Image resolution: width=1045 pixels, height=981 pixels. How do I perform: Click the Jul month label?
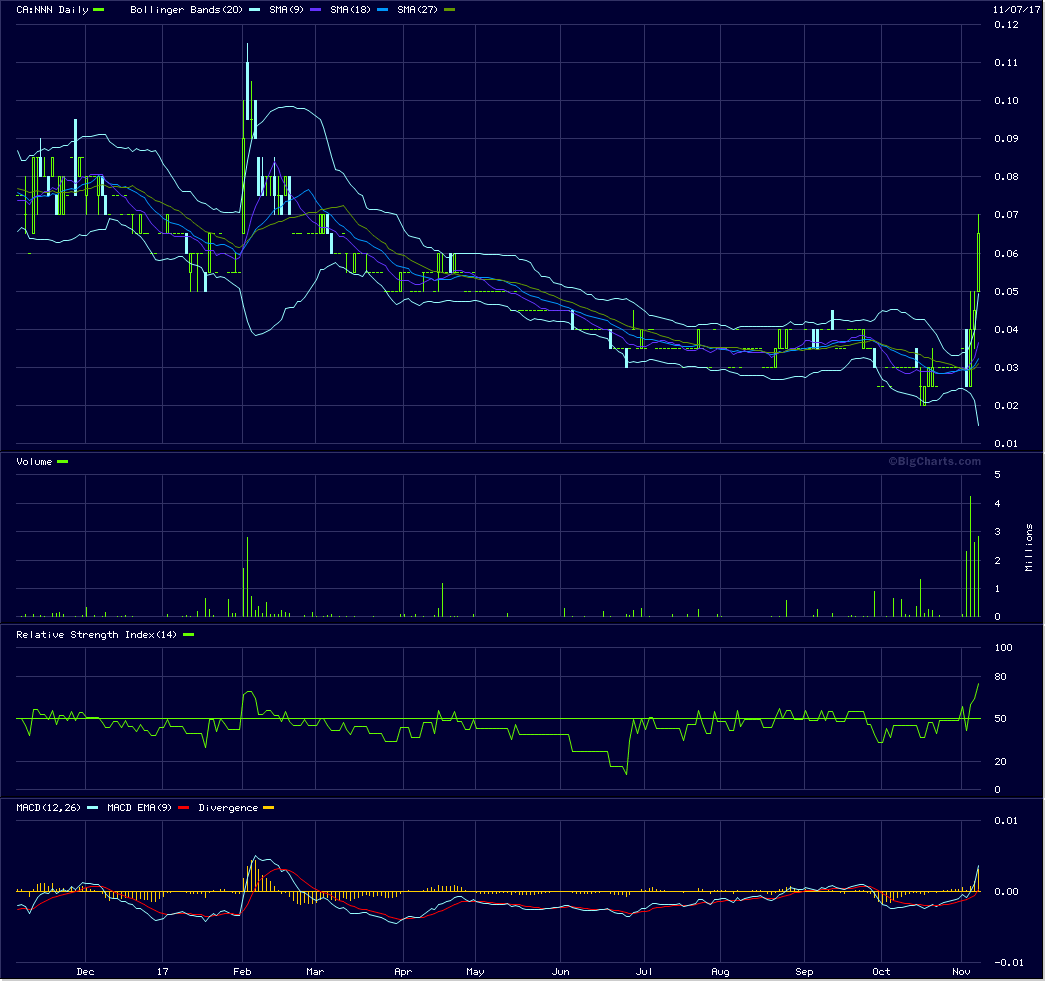pos(644,972)
